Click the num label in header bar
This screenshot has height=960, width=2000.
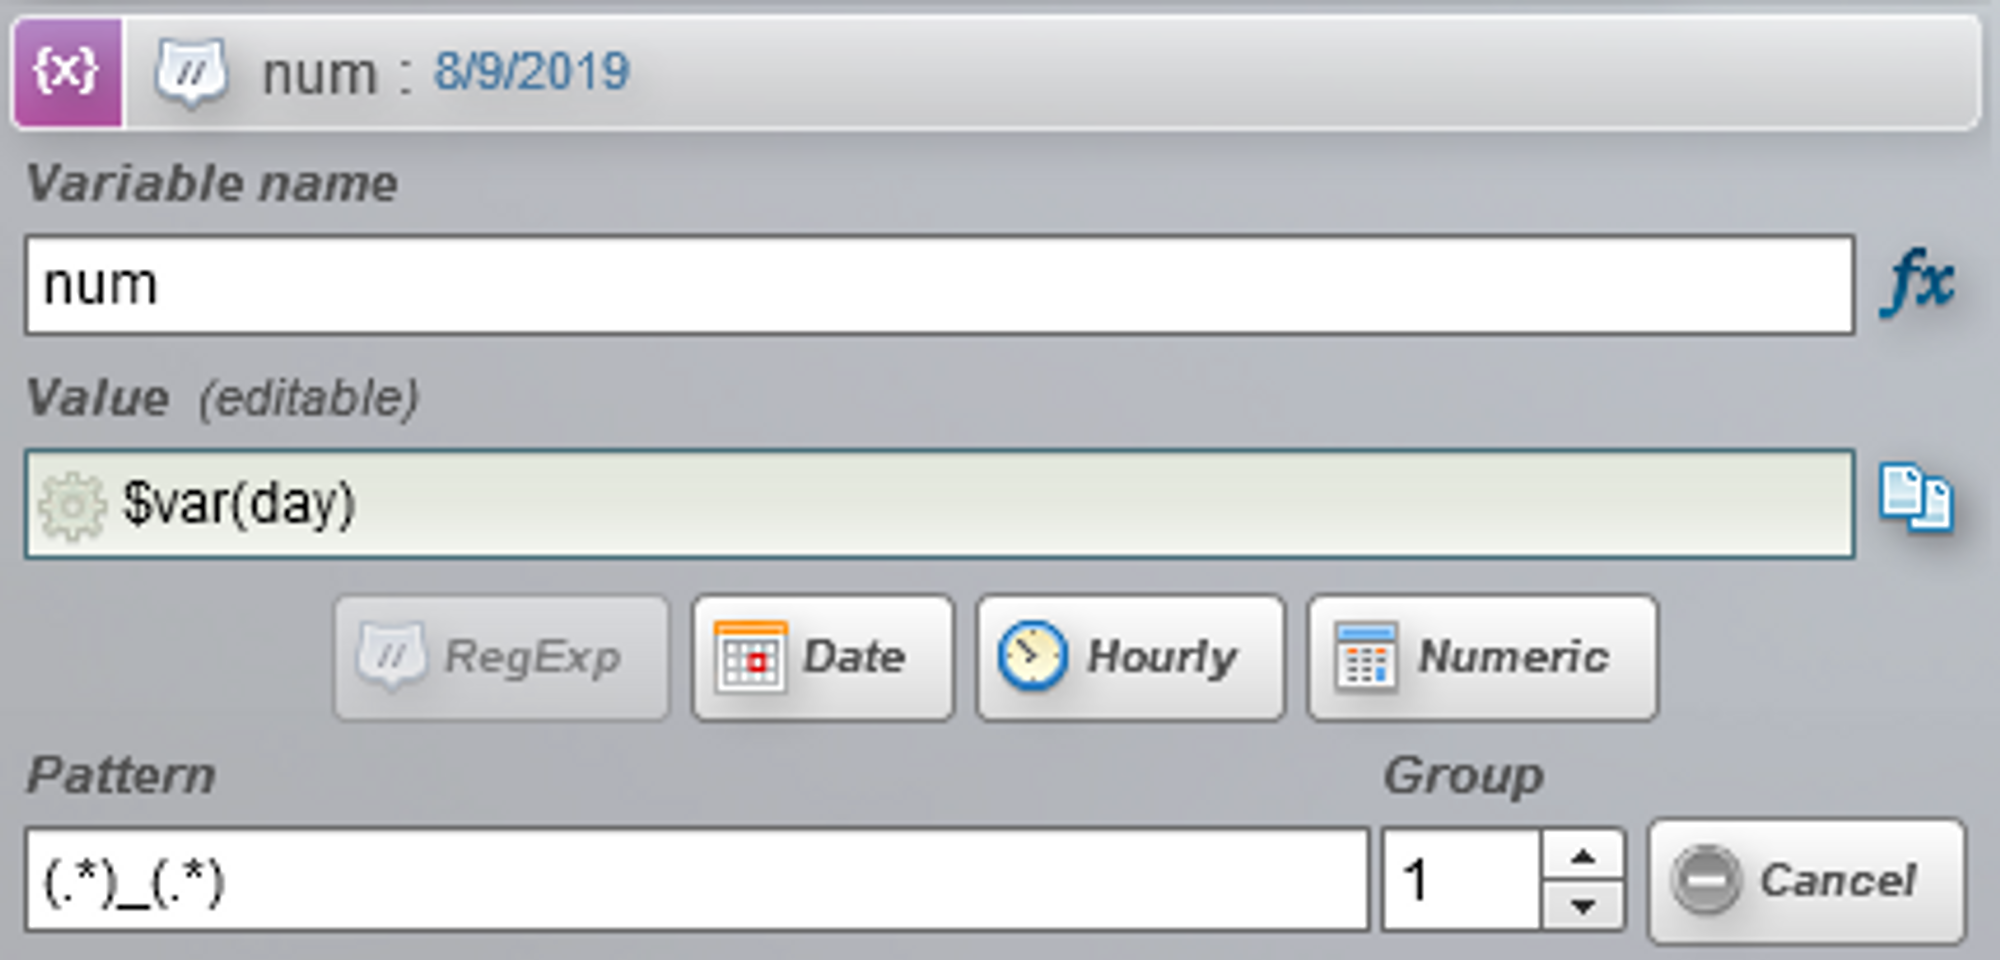click(x=320, y=76)
